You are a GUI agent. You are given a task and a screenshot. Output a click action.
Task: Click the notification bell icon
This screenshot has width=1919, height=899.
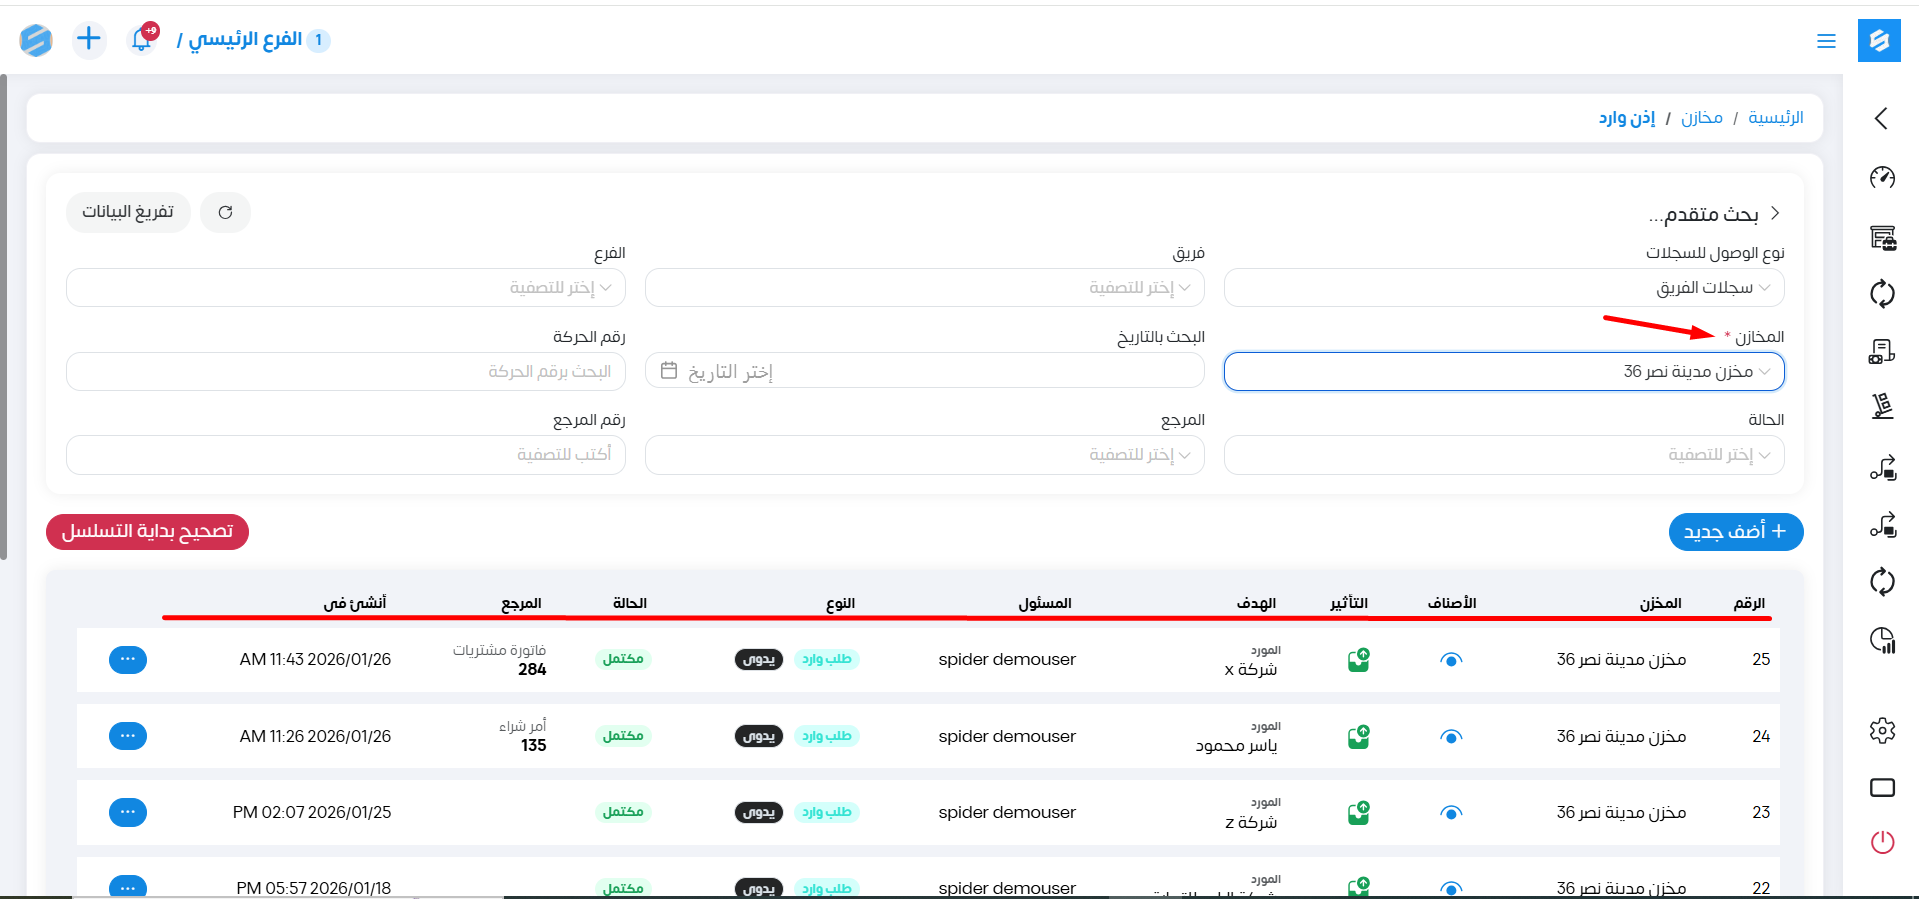[142, 40]
